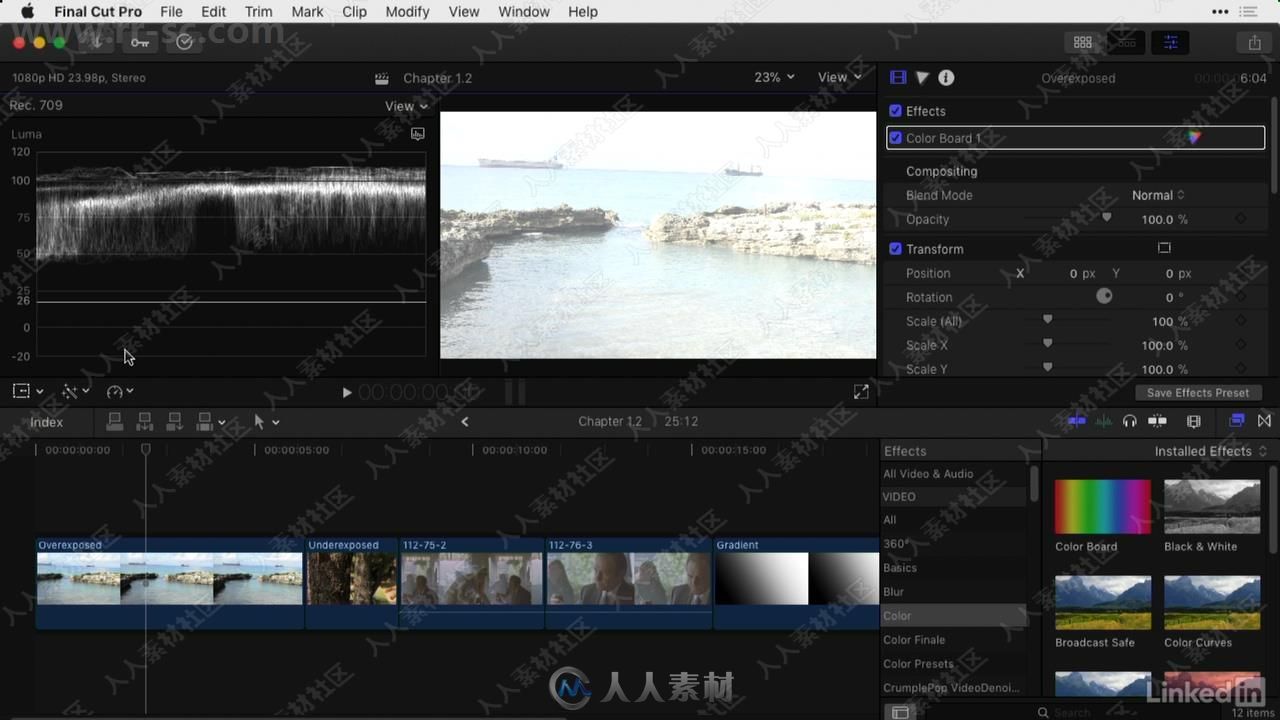
Task: Click the Scale (All) slider handle
Action: click(1048, 319)
